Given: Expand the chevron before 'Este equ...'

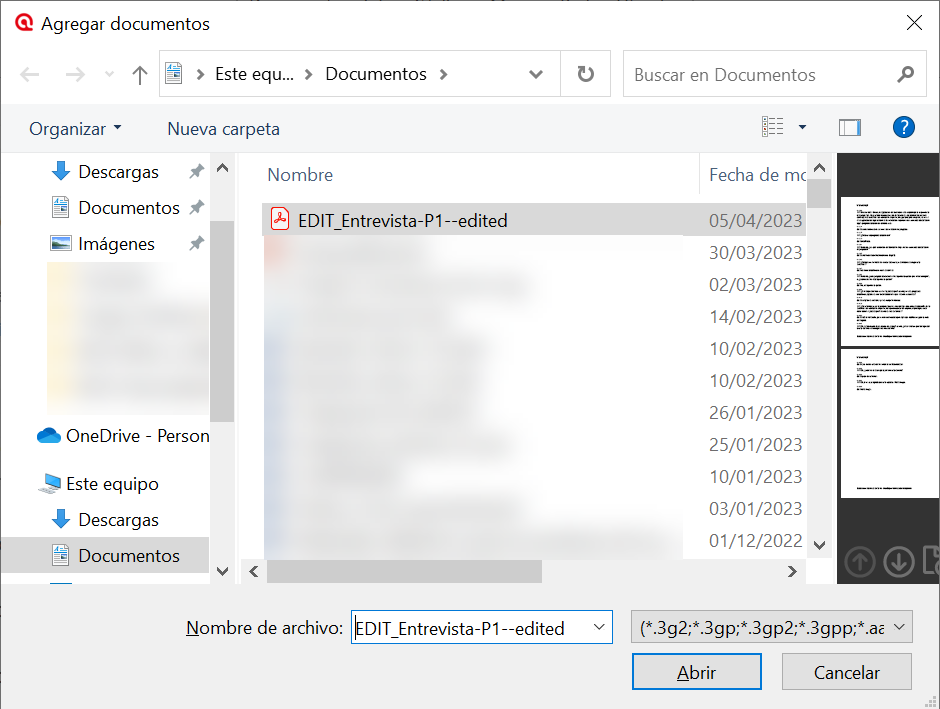Looking at the screenshot, I should point(200,74).
